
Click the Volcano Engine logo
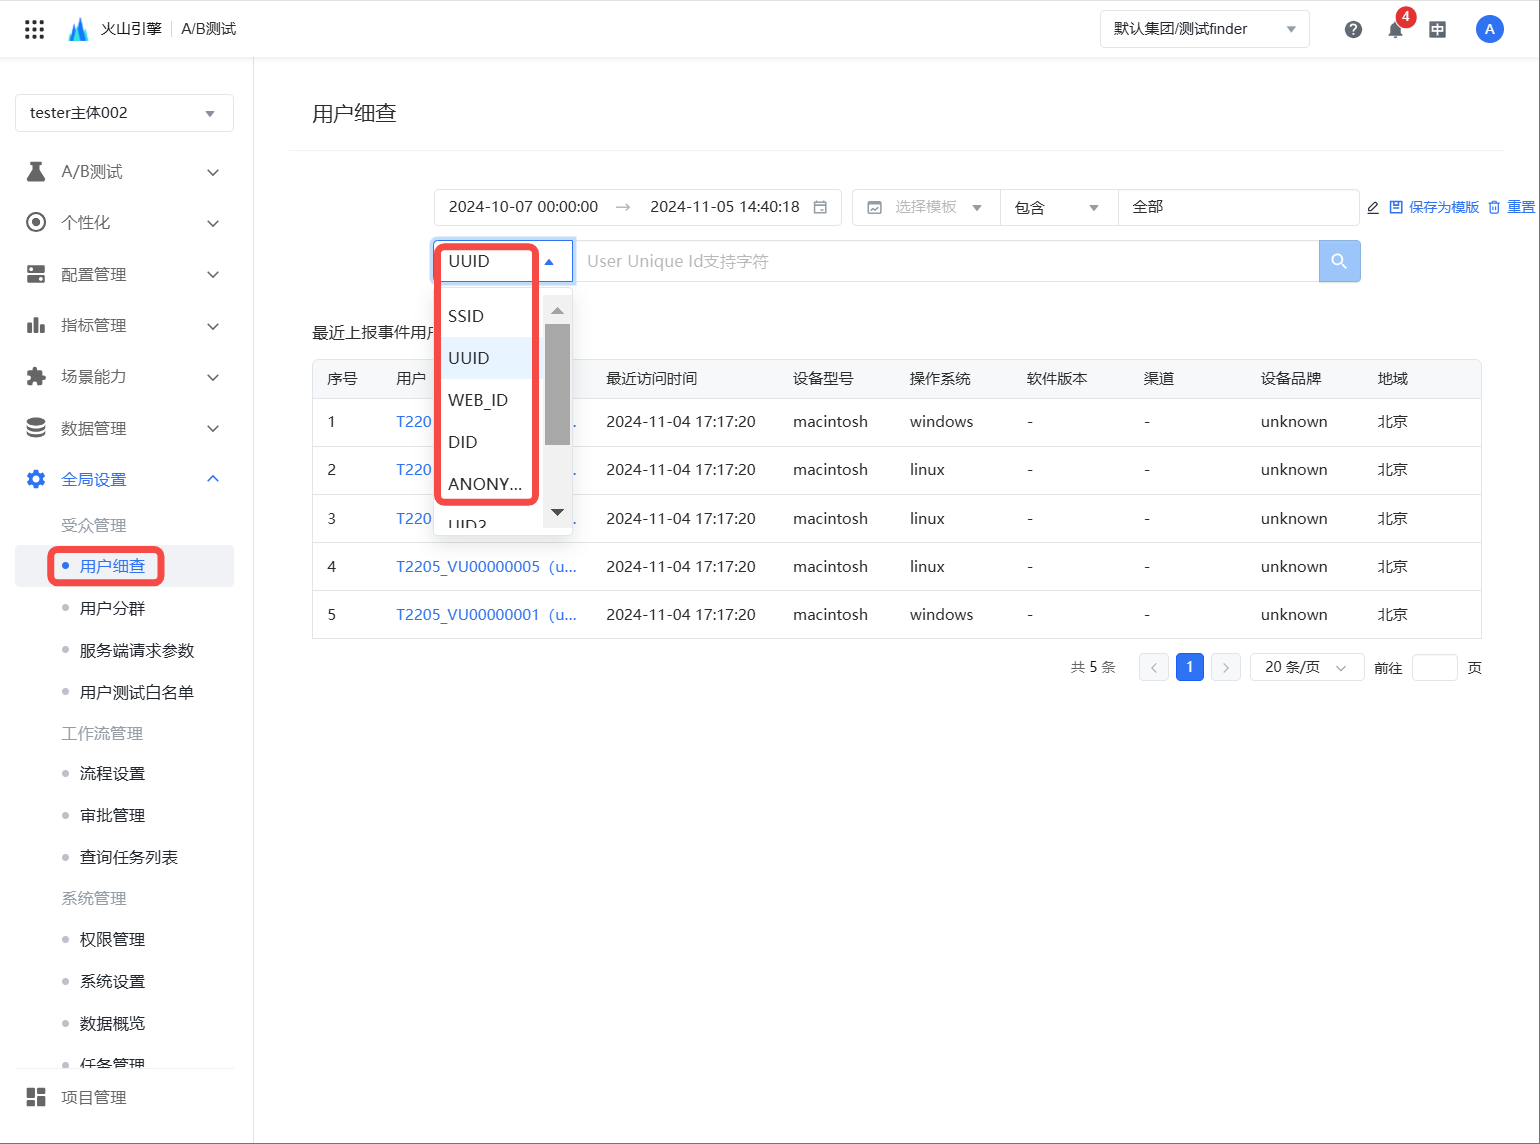coord(78,29)
